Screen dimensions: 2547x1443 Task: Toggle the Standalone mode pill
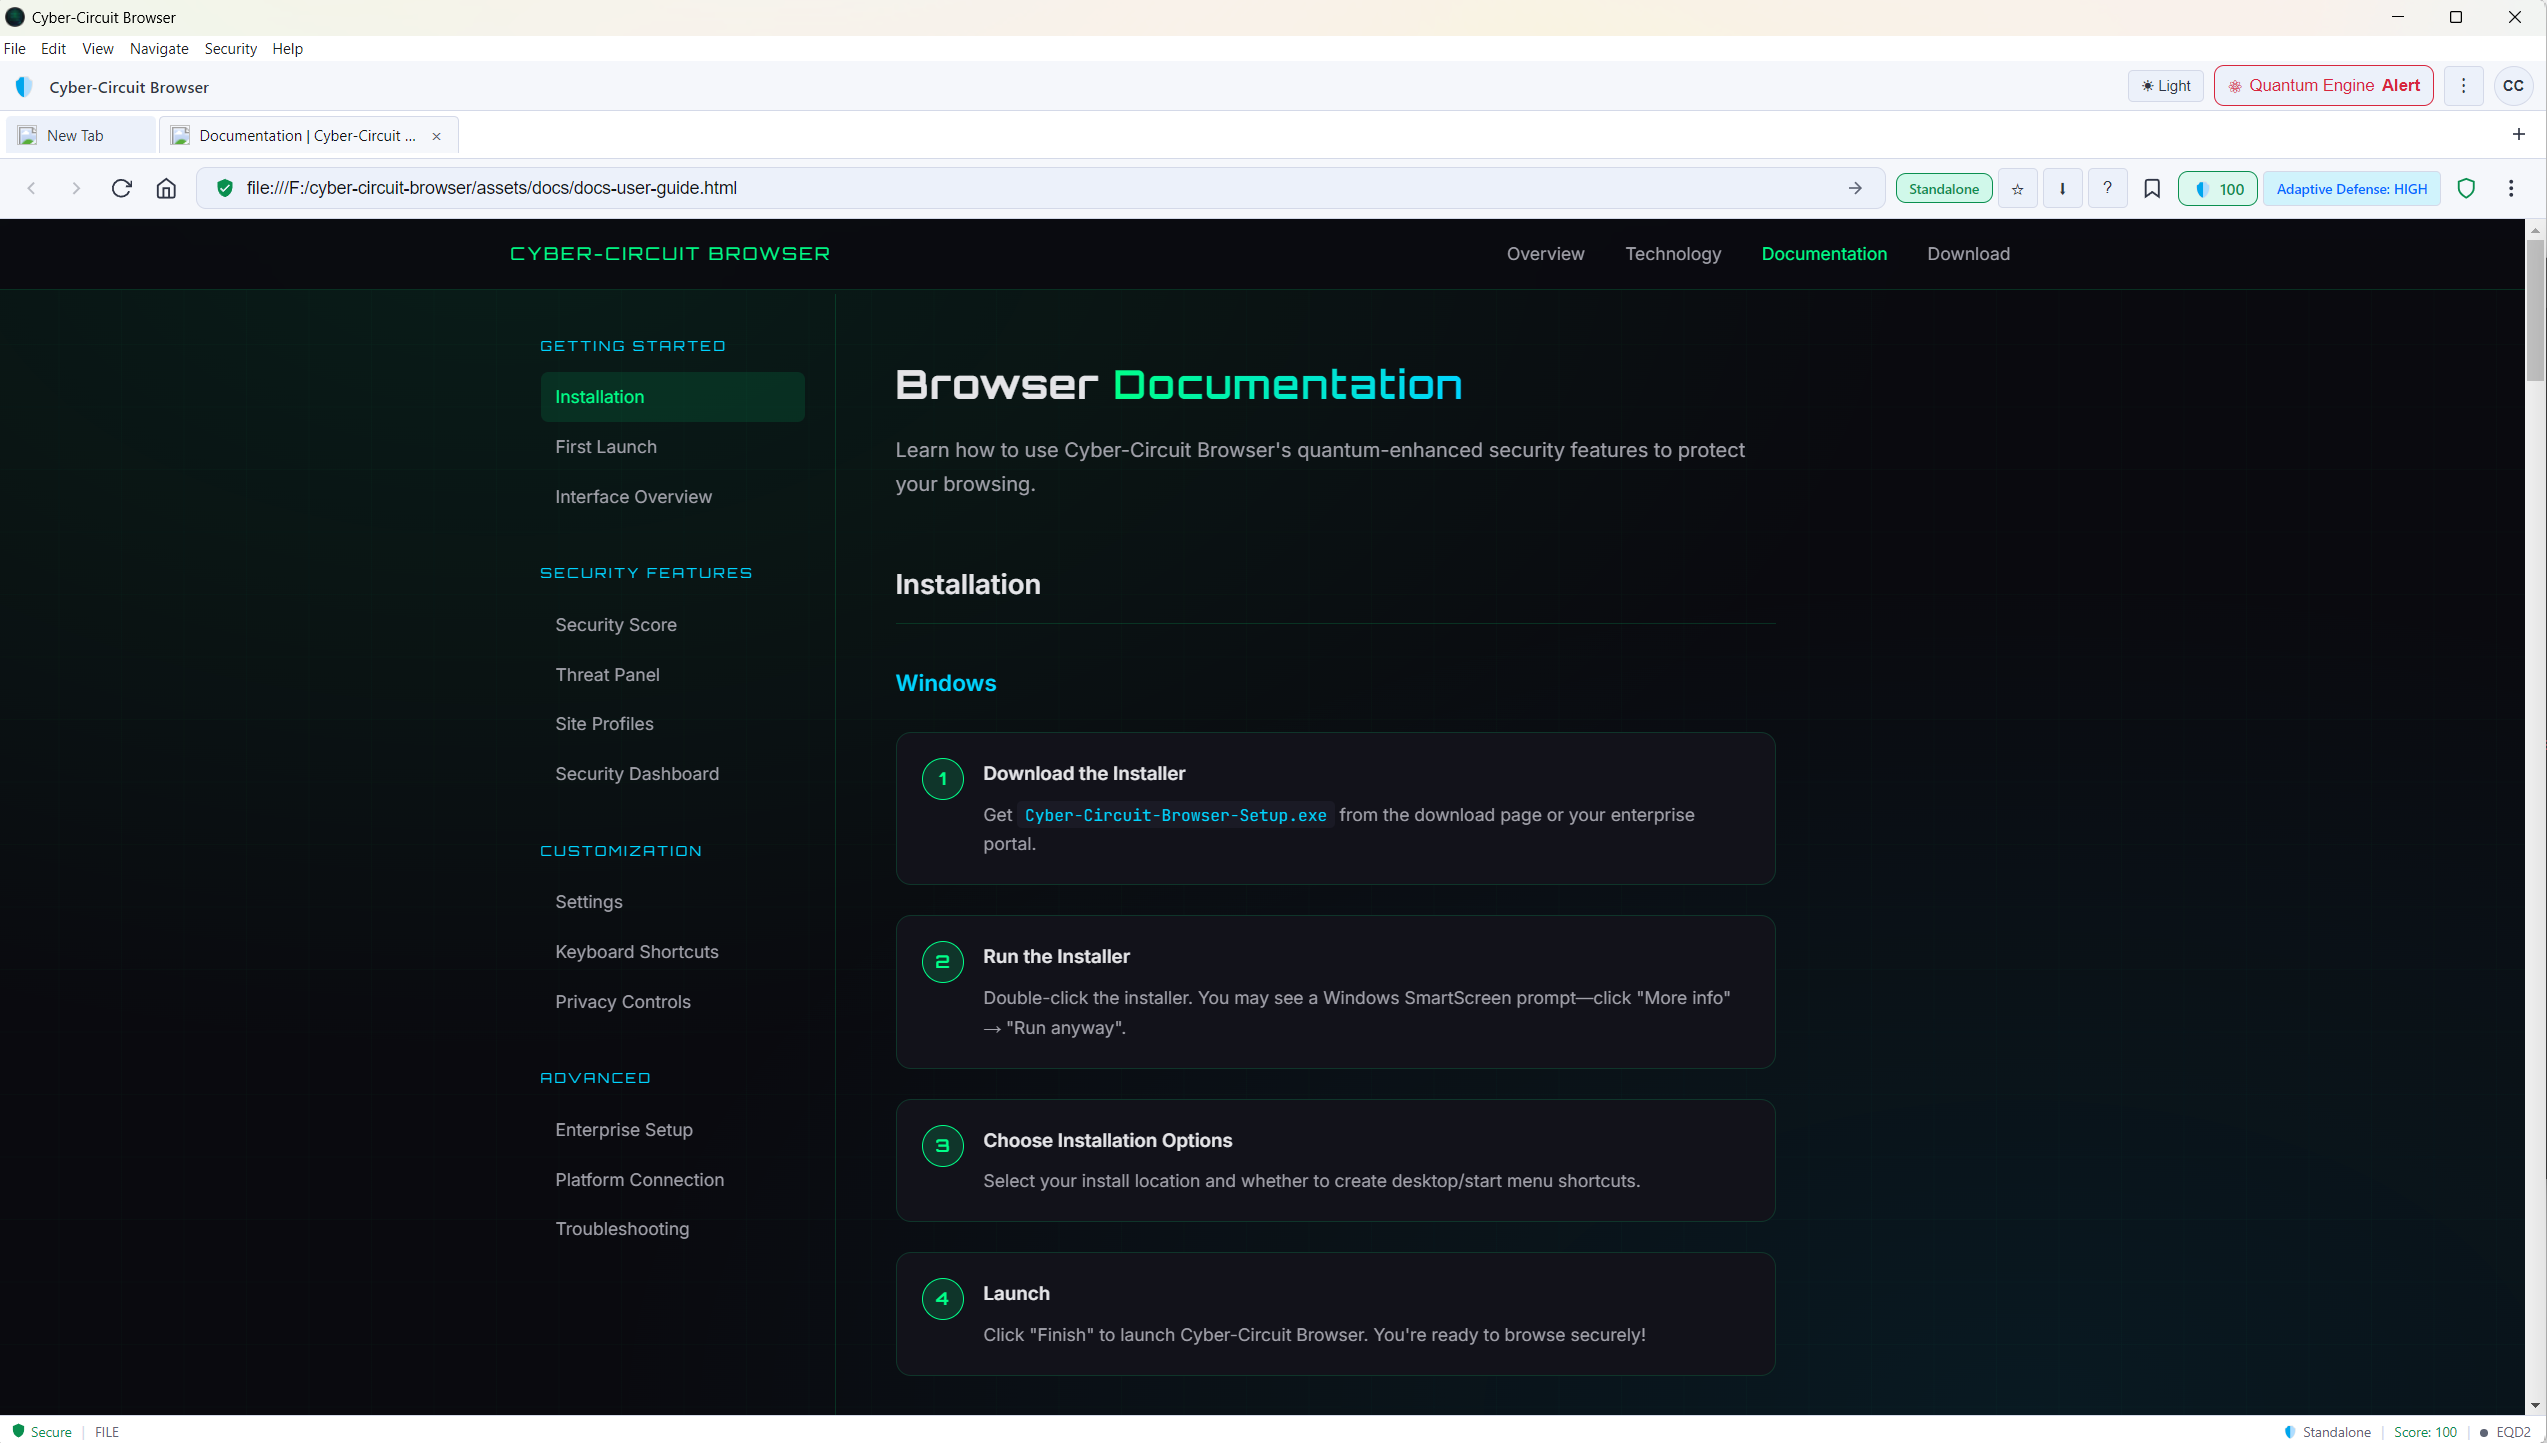[x=1942, y=188]
